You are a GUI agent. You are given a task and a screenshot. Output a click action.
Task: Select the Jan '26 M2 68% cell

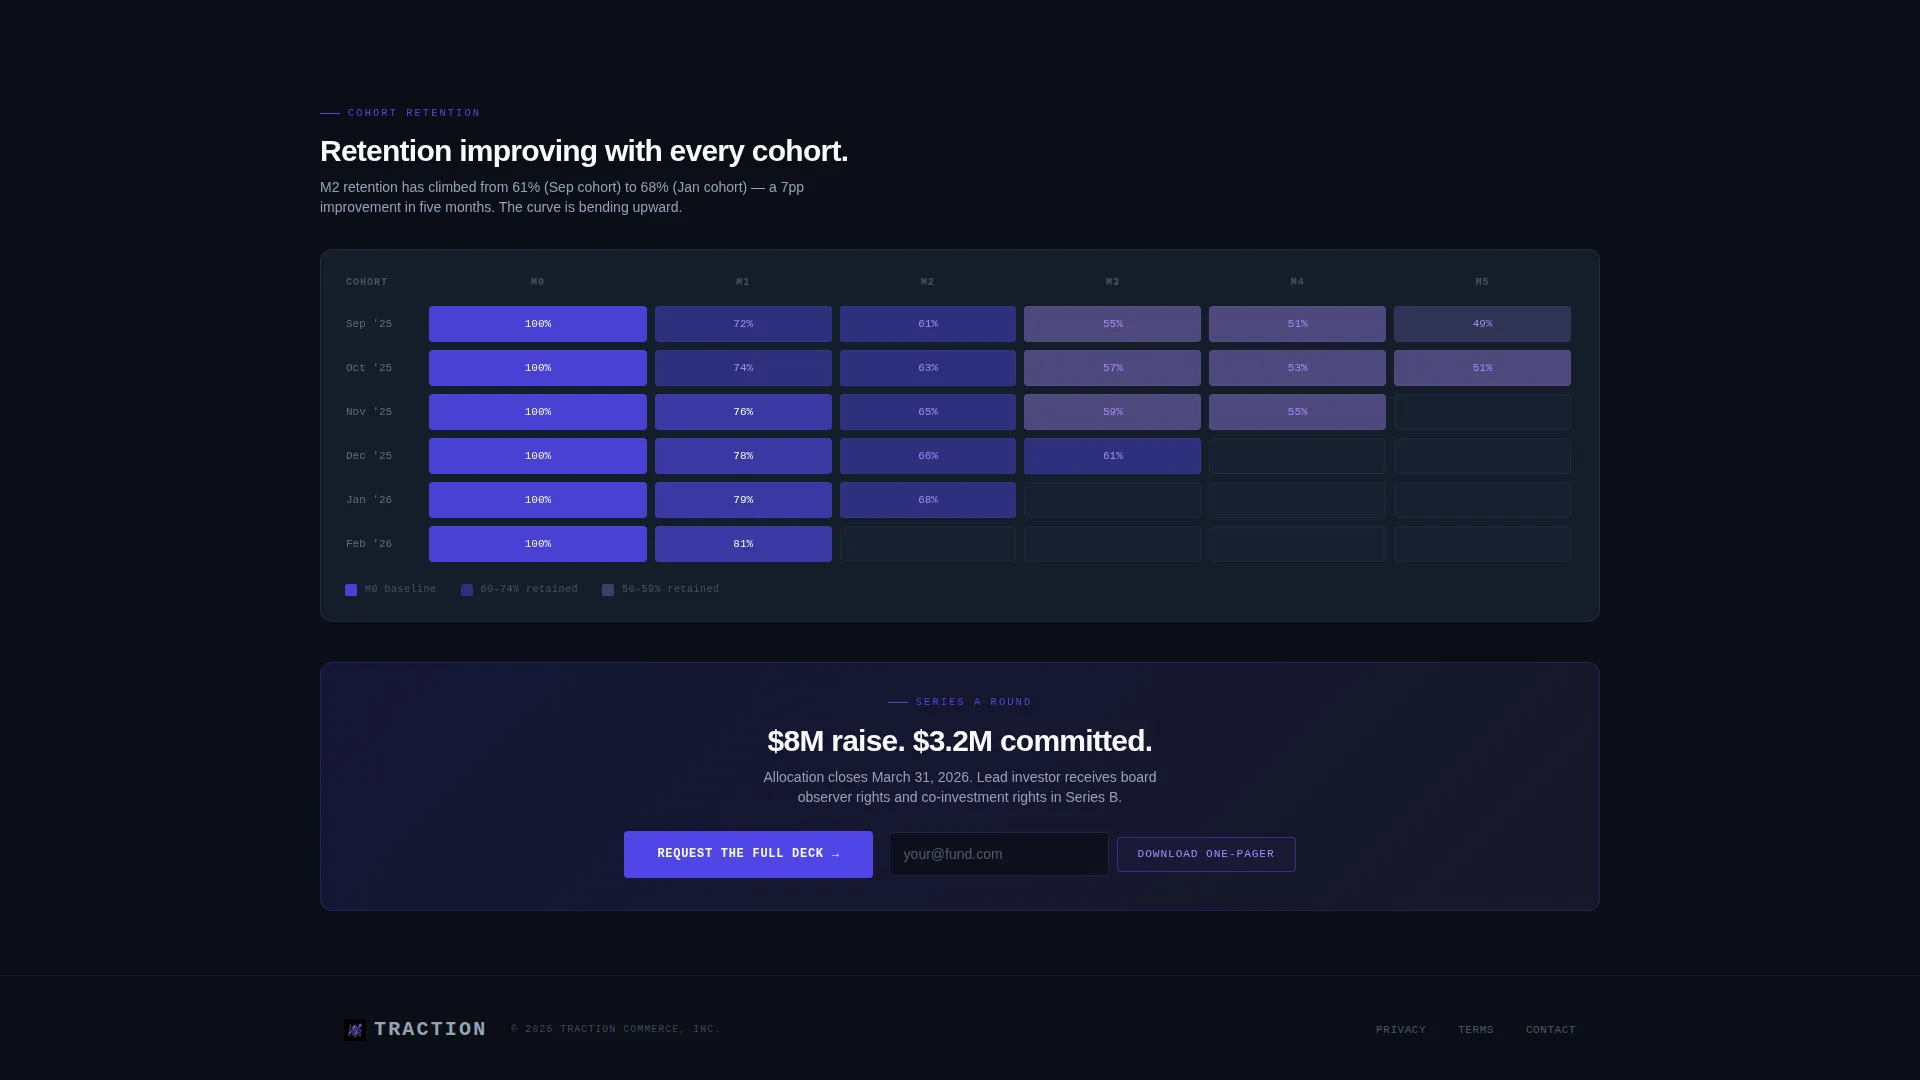pyautogui.click(x=928, y=500)
